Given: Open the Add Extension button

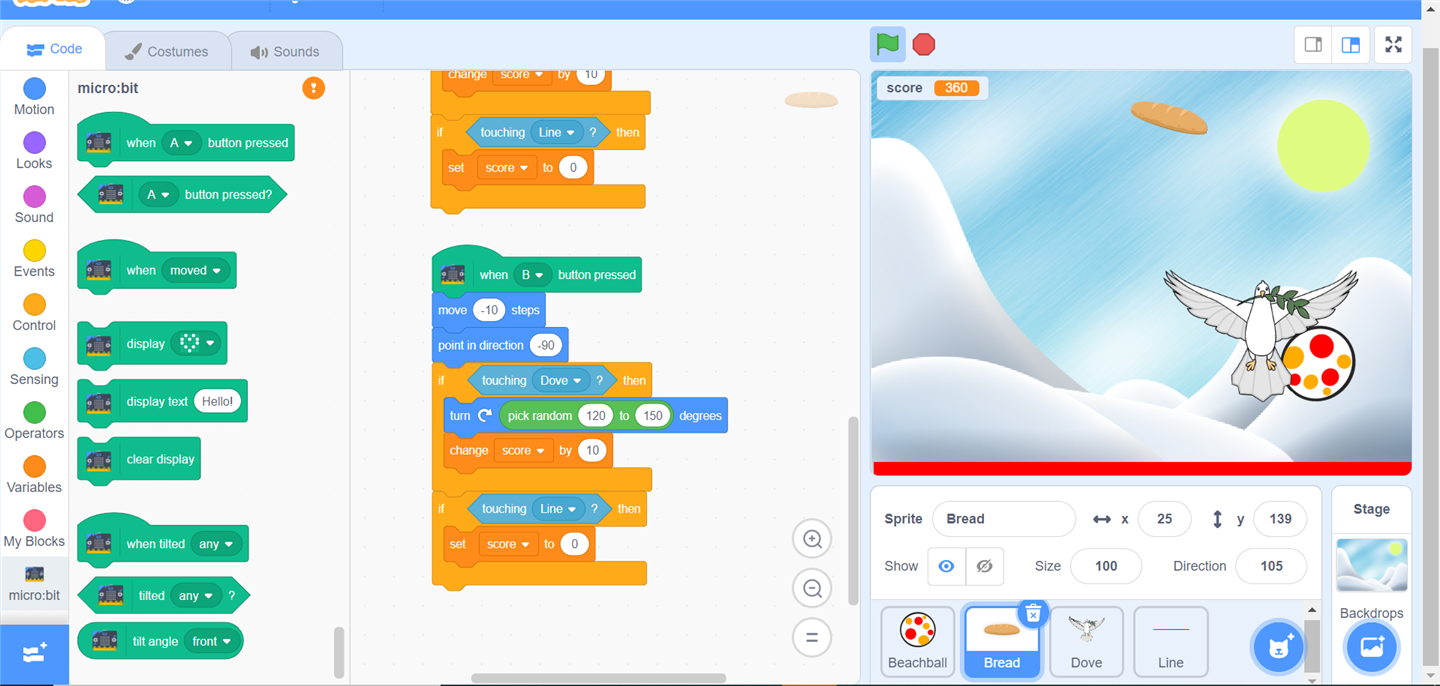Looking at the screenshot, I should point(34,653).
